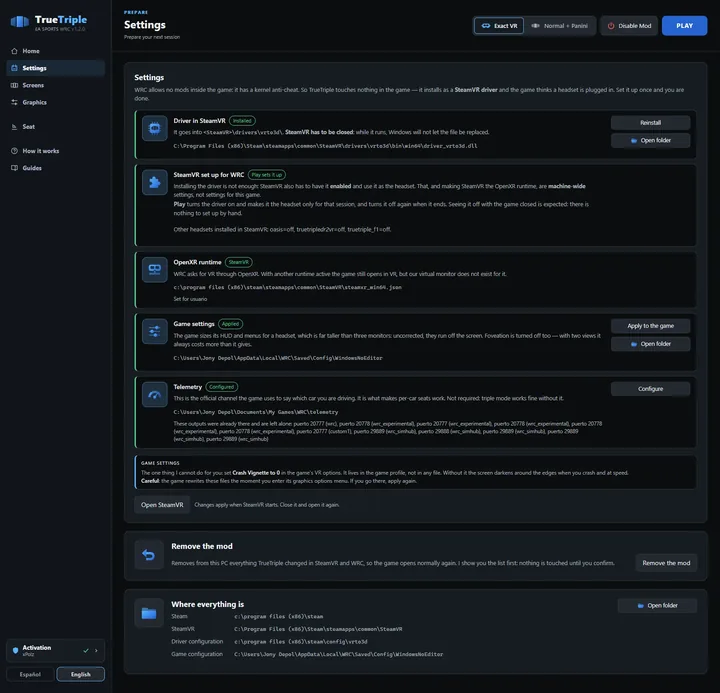This screenshot has height=693, width=720.
Task: Switch to Exact VR mode
Action: [x=499, y=26]
